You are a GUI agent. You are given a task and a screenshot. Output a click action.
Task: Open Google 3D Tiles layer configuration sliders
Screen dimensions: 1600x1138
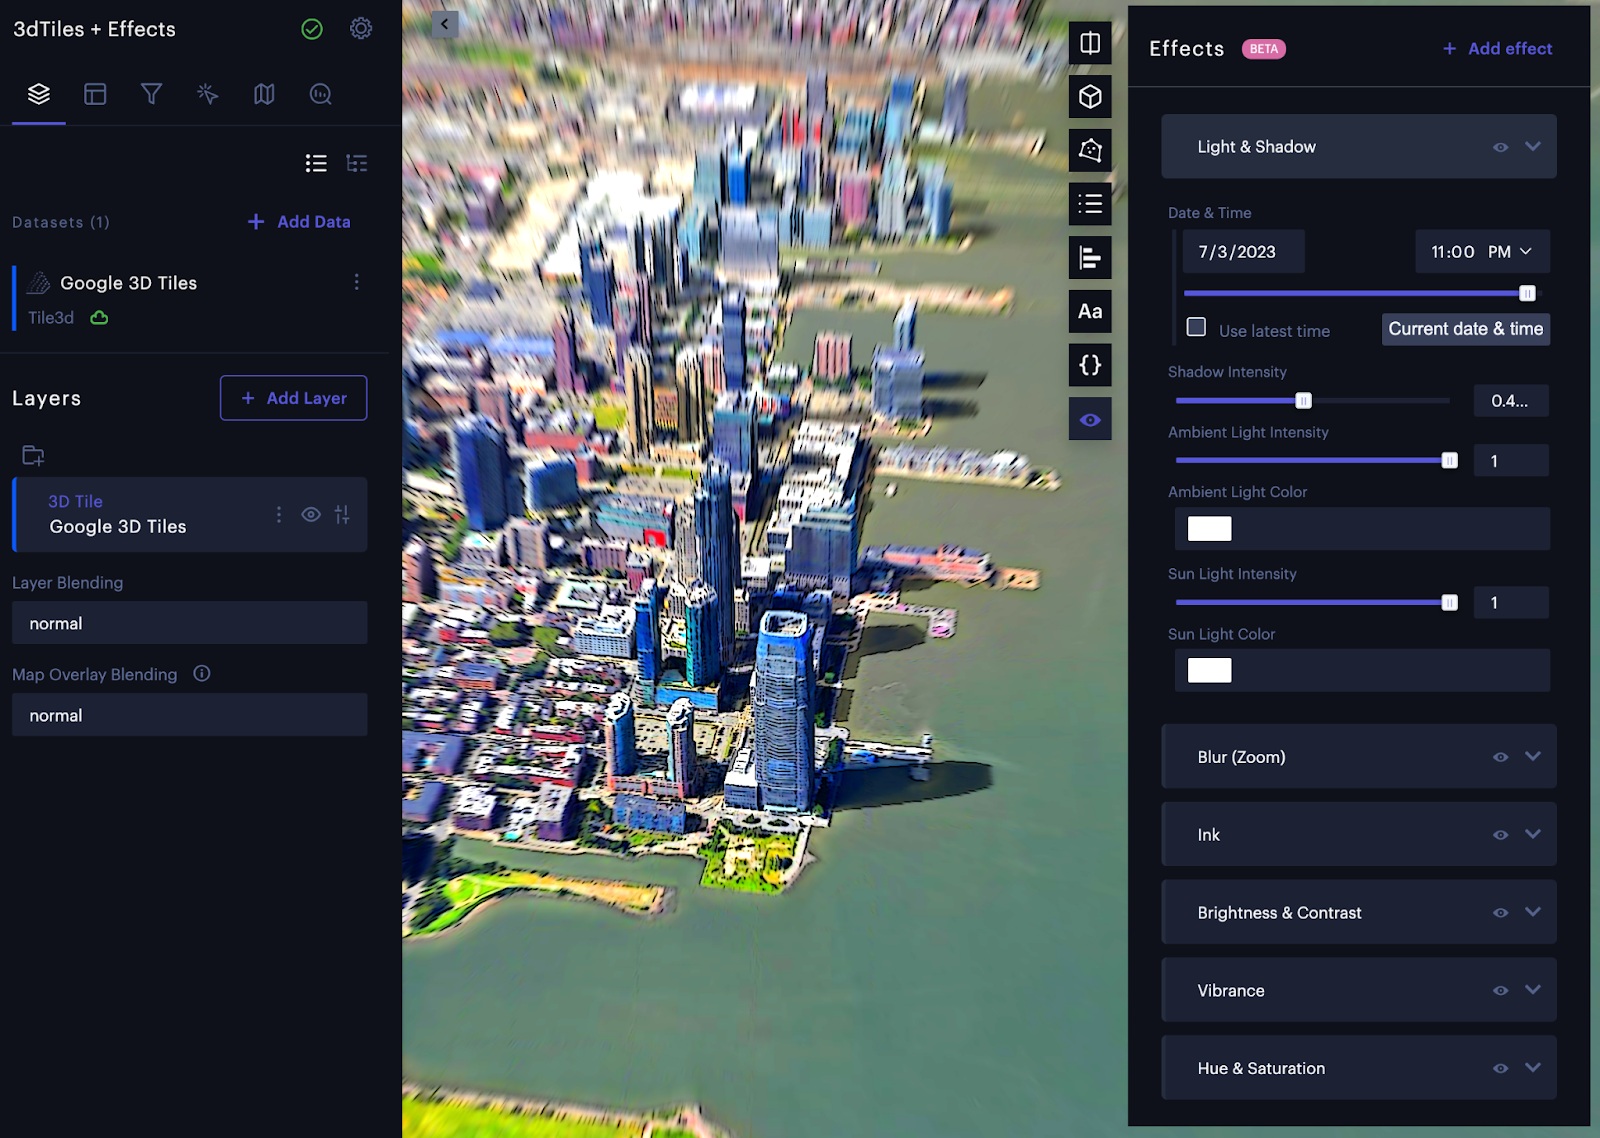pyautogui.click(x=342, y=514)
